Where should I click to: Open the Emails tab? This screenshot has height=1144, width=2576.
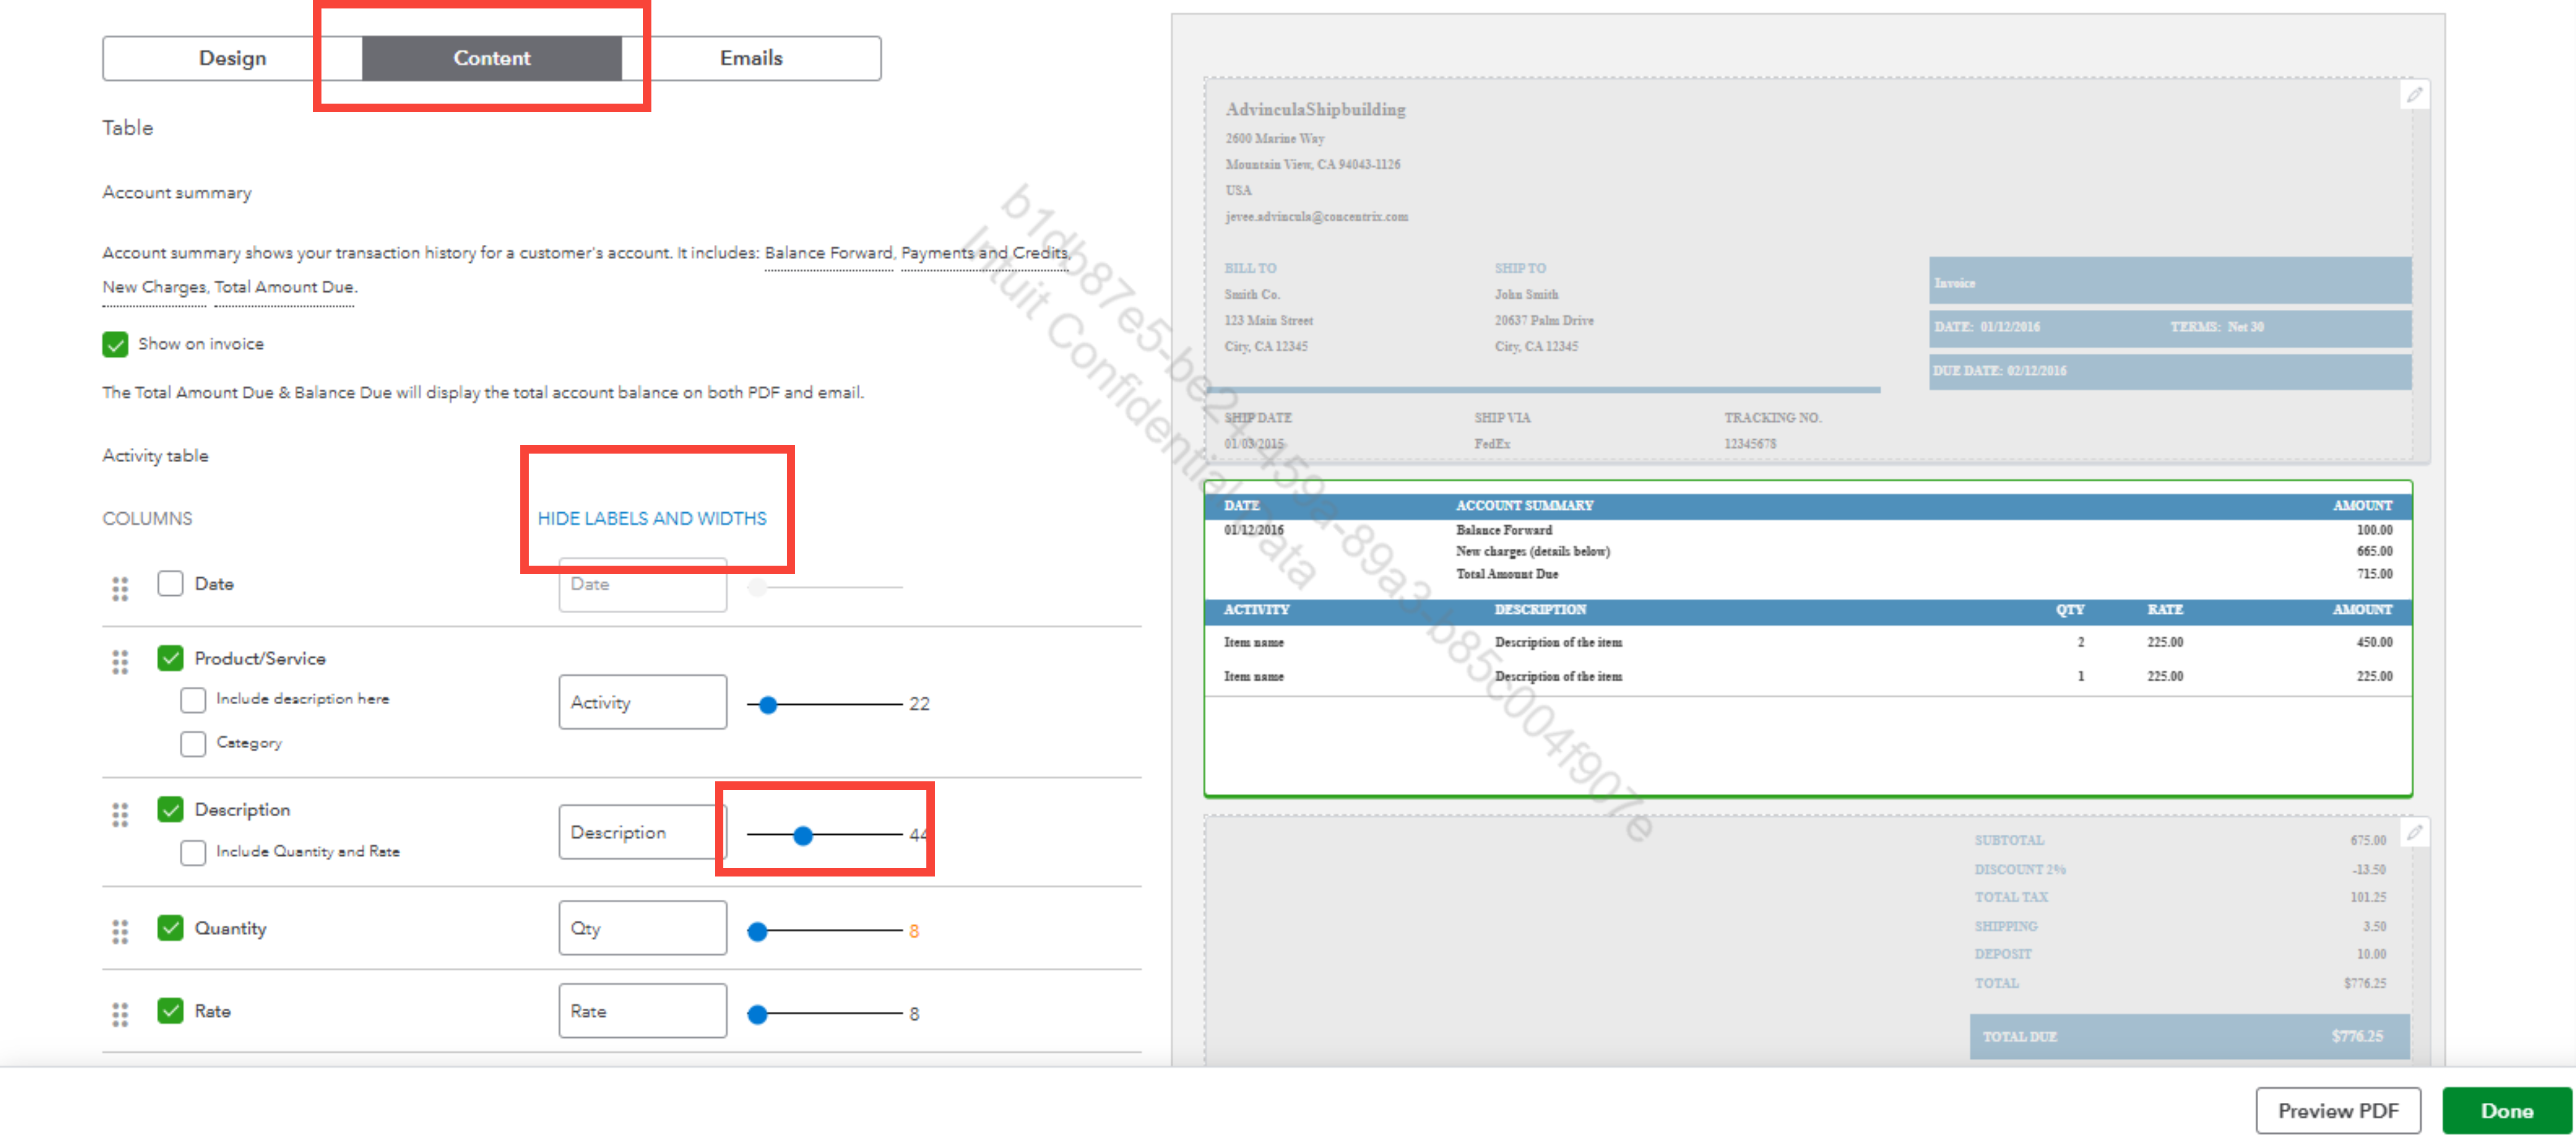751,58
